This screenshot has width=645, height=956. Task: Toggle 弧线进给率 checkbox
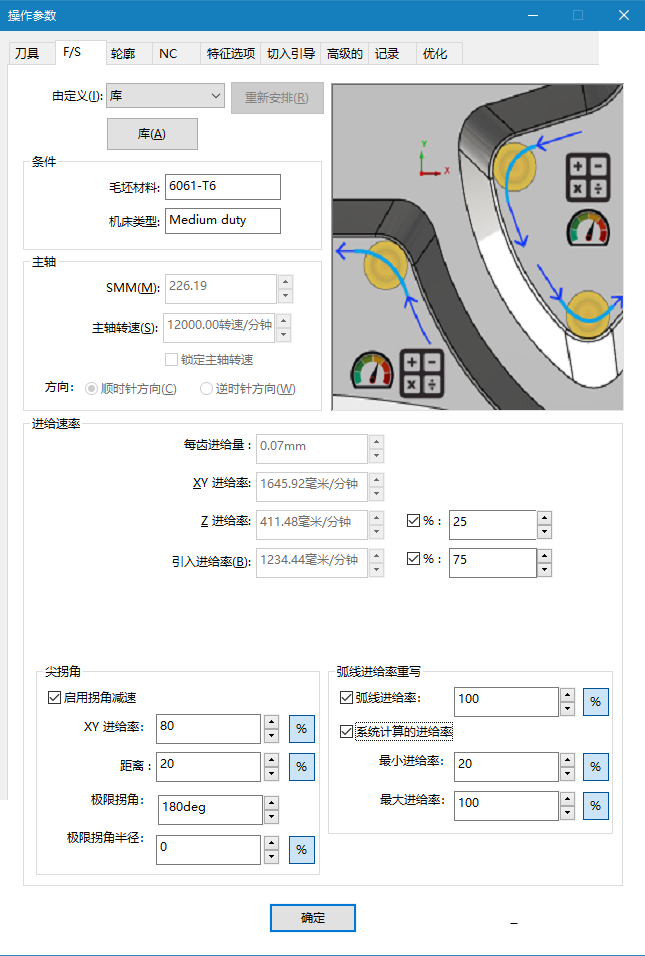point(346,697)
